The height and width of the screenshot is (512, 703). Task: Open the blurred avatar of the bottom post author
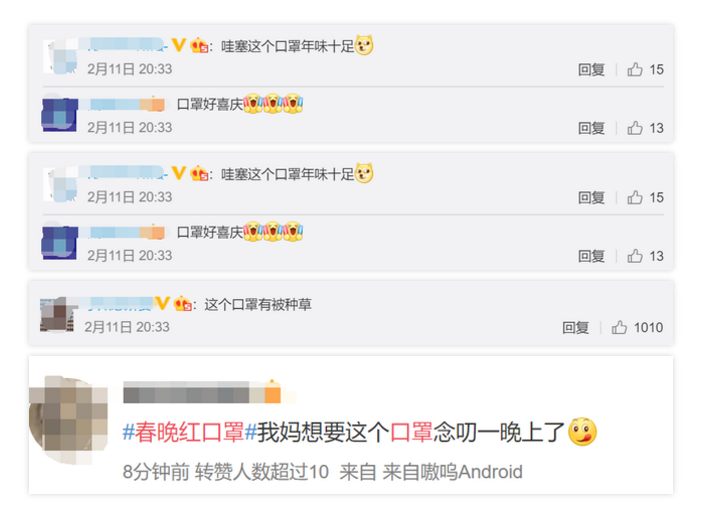click(x=68, y=420)
